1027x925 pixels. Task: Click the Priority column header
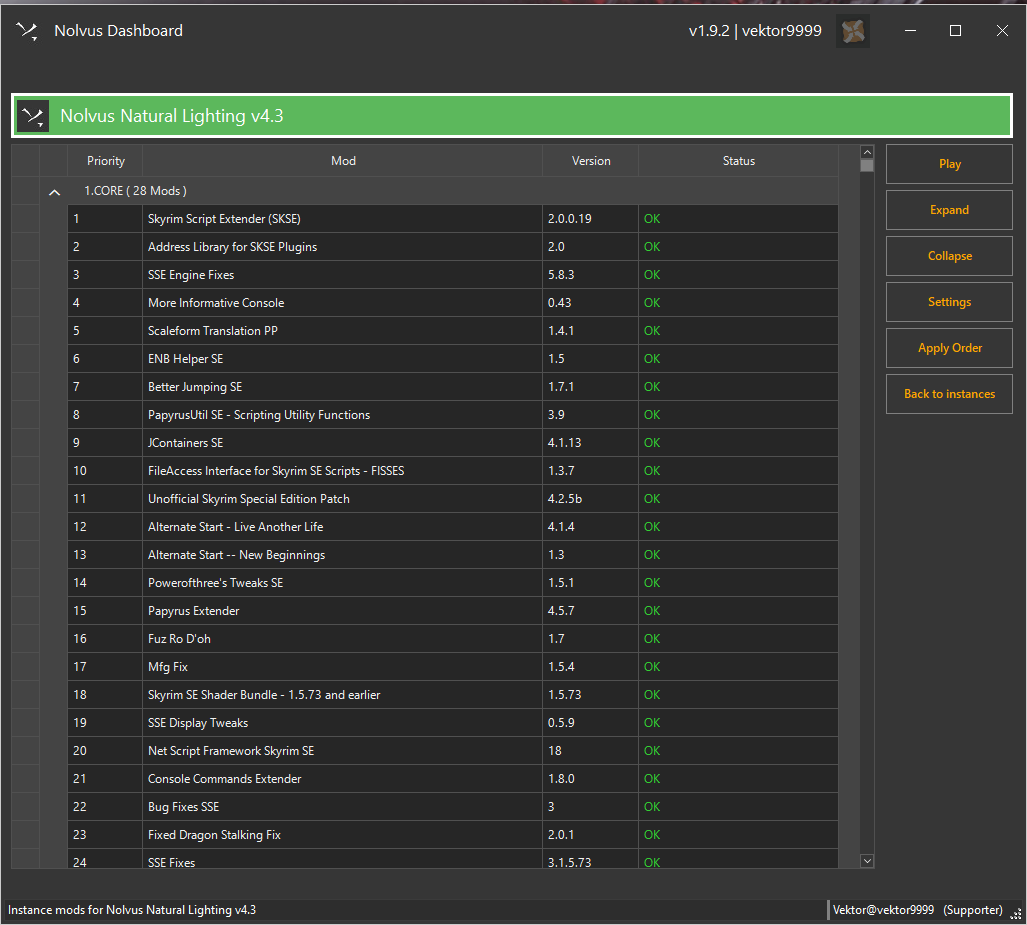coord(105,161)
